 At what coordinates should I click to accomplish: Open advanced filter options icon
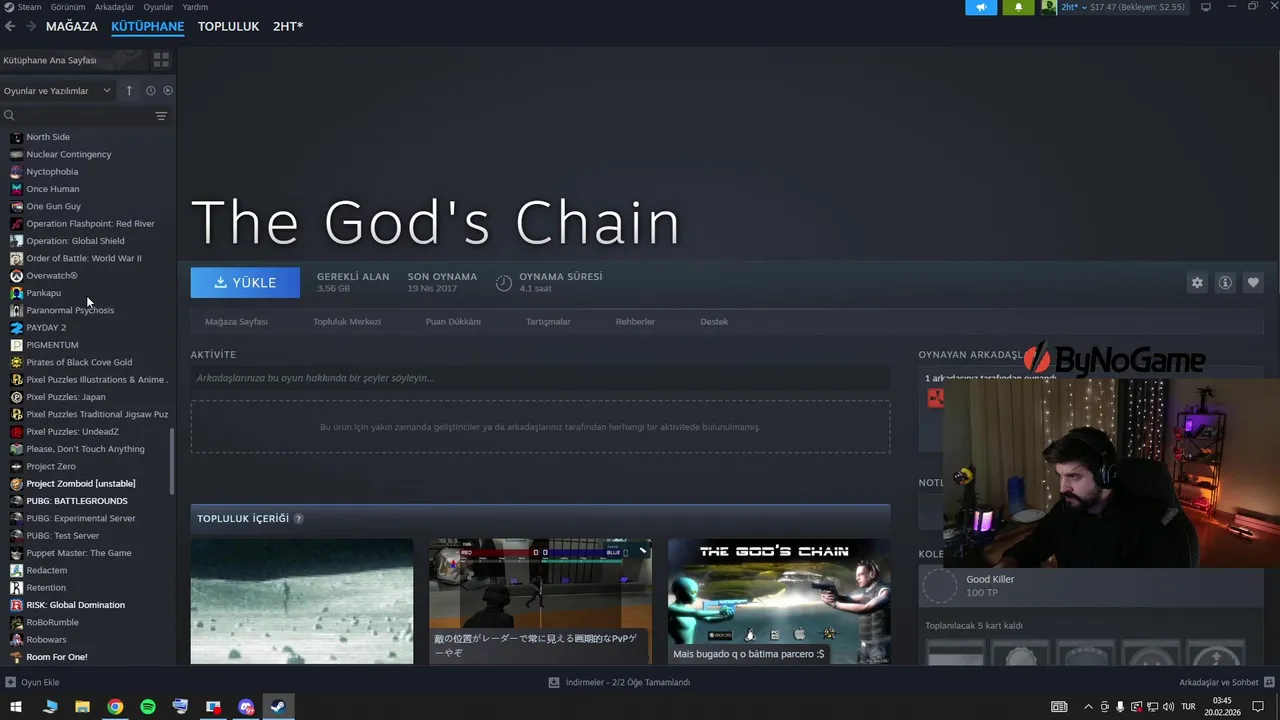(x=161, y=116)
